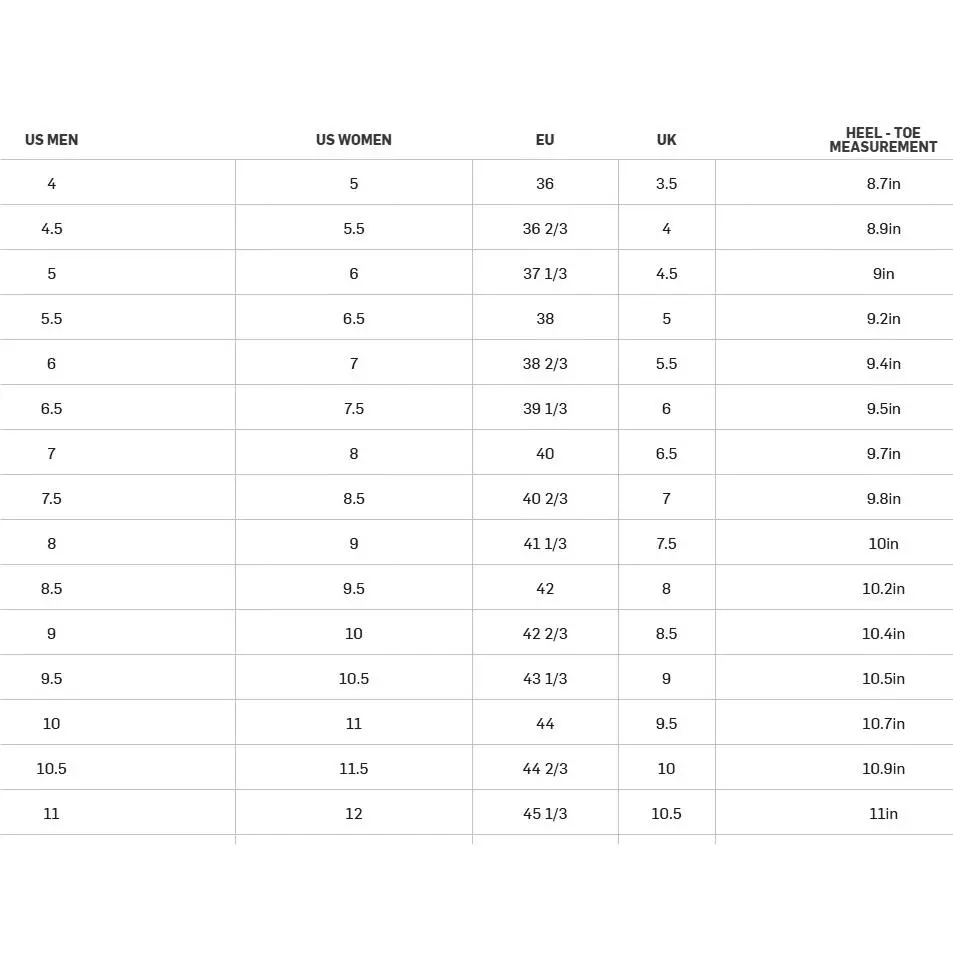Select US Women size 6.5 cell
This screenshot has height=953, width=953.
tap(354, 318)
